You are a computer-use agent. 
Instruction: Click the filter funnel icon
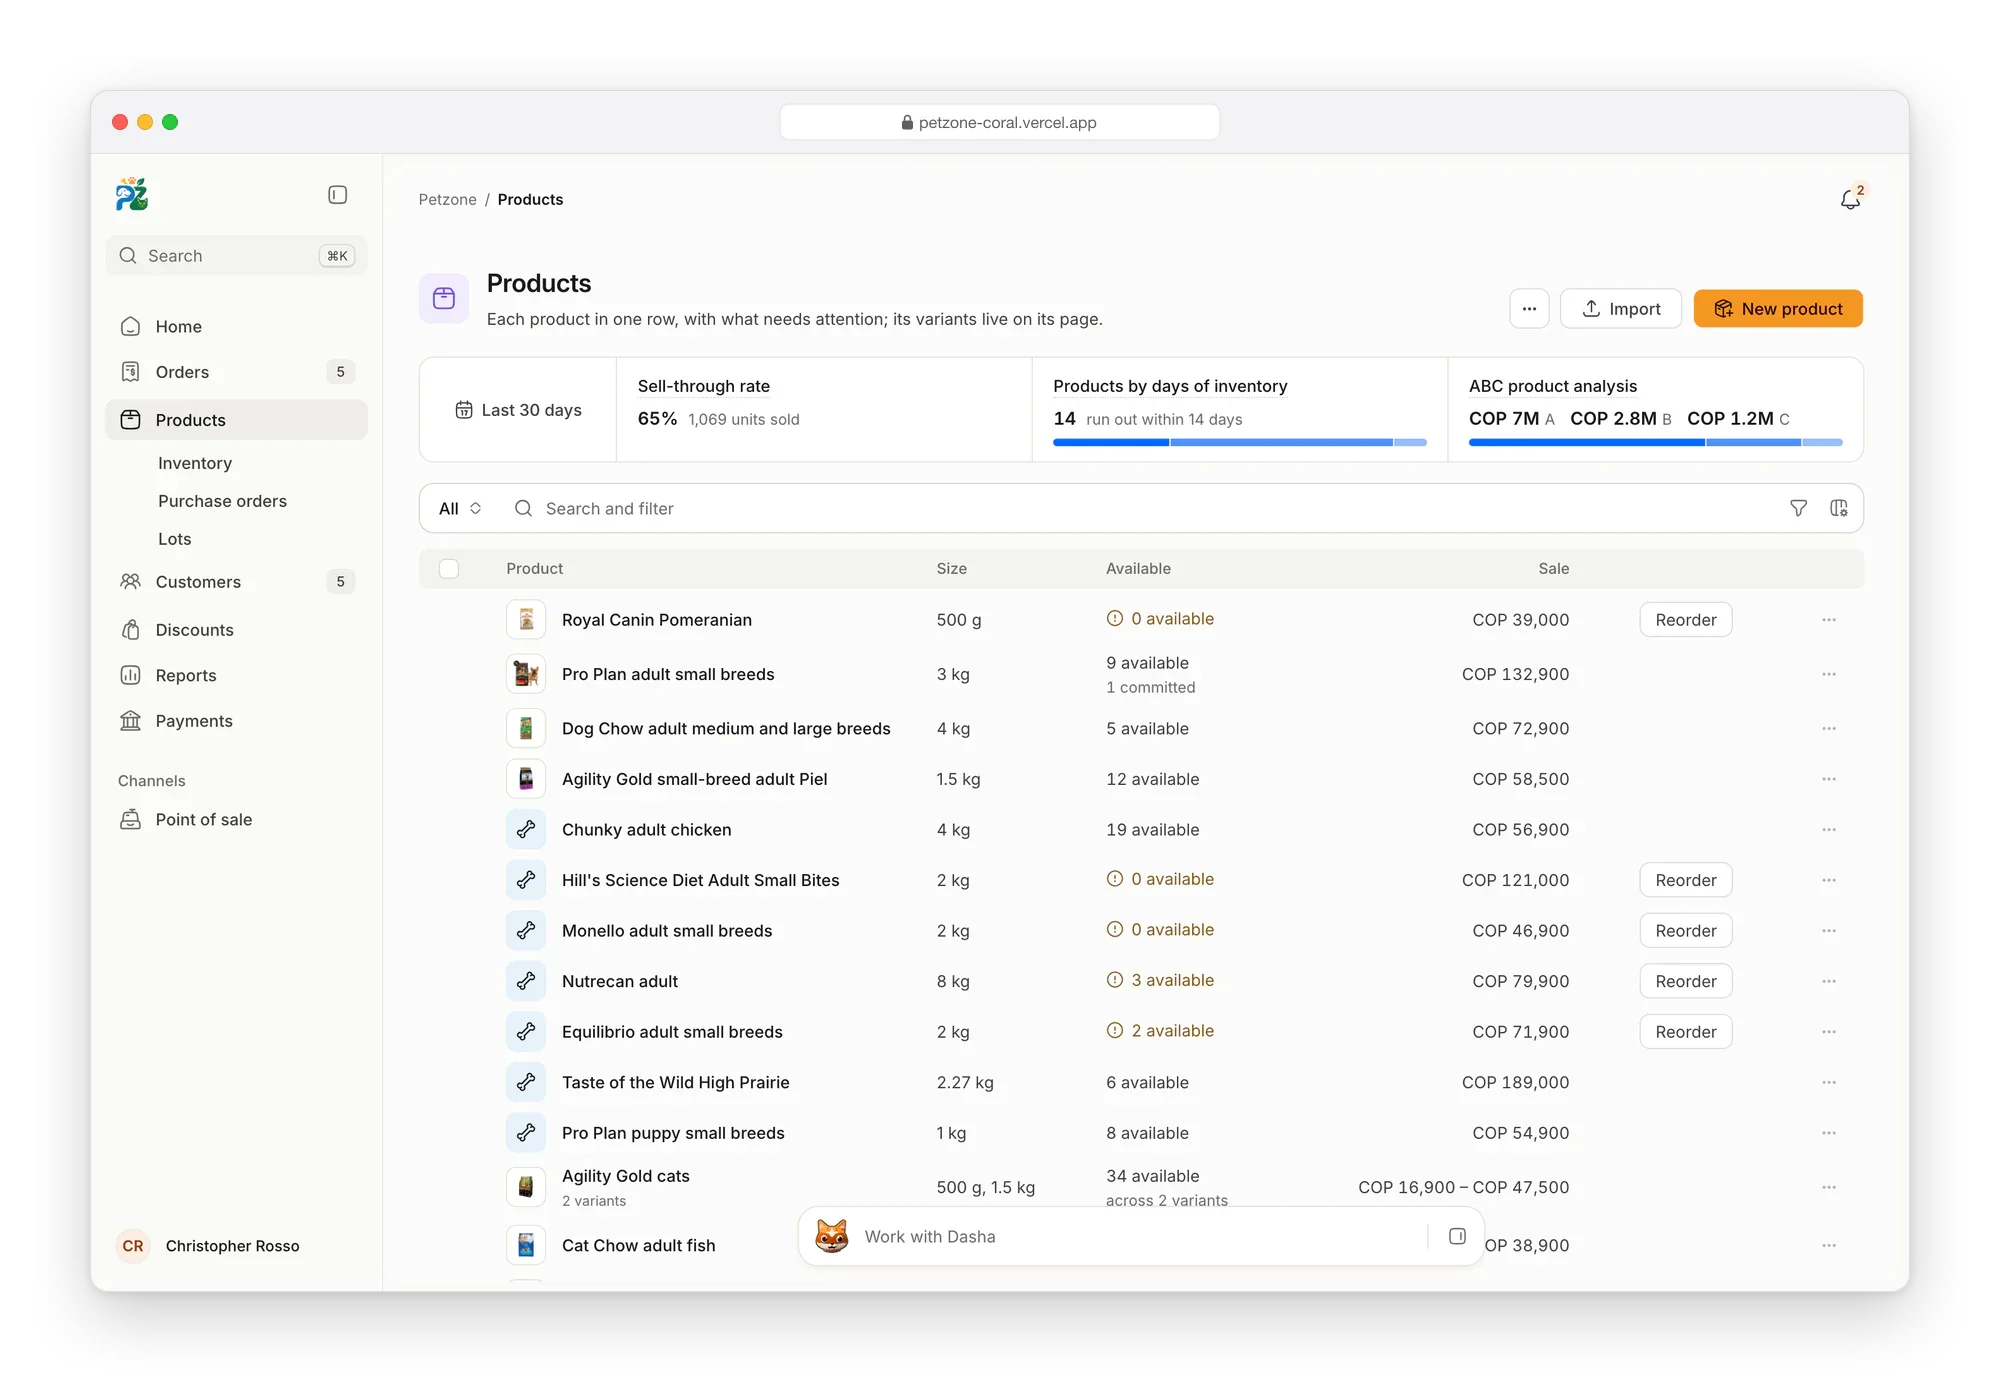tap(1798, 508)
